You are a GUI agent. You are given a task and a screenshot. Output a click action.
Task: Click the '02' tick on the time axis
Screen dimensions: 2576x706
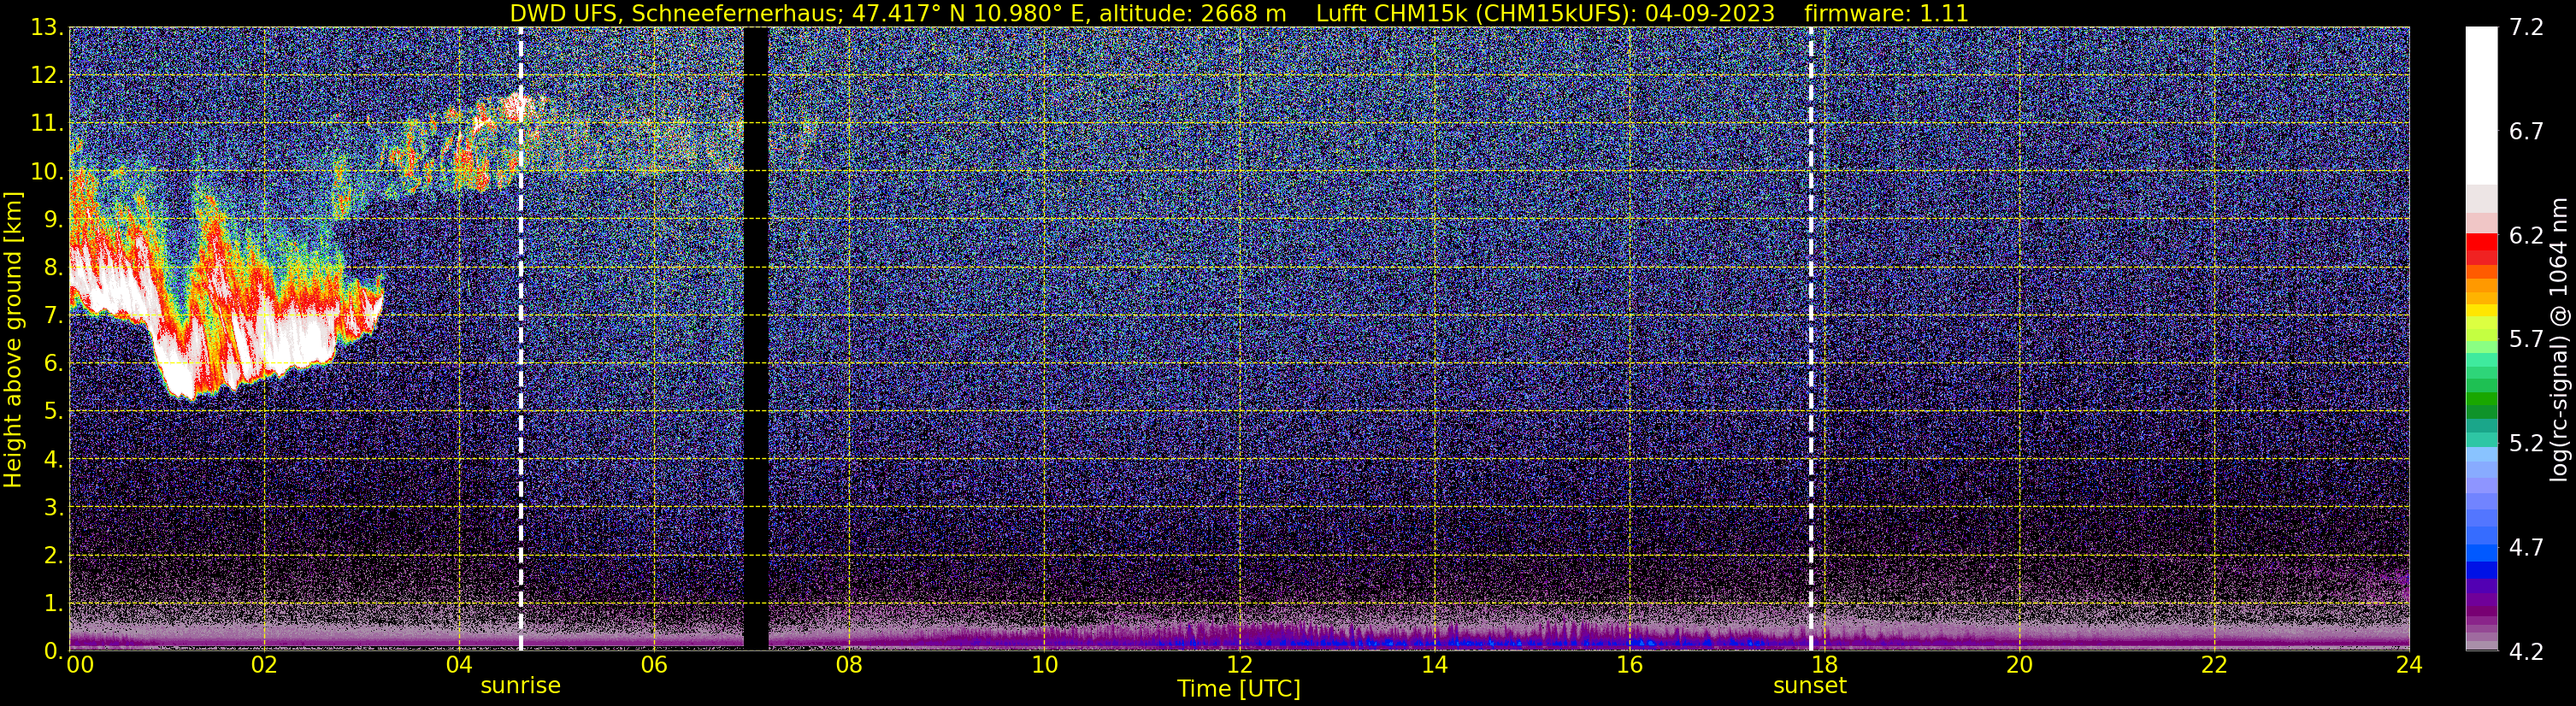coord(264,665)
